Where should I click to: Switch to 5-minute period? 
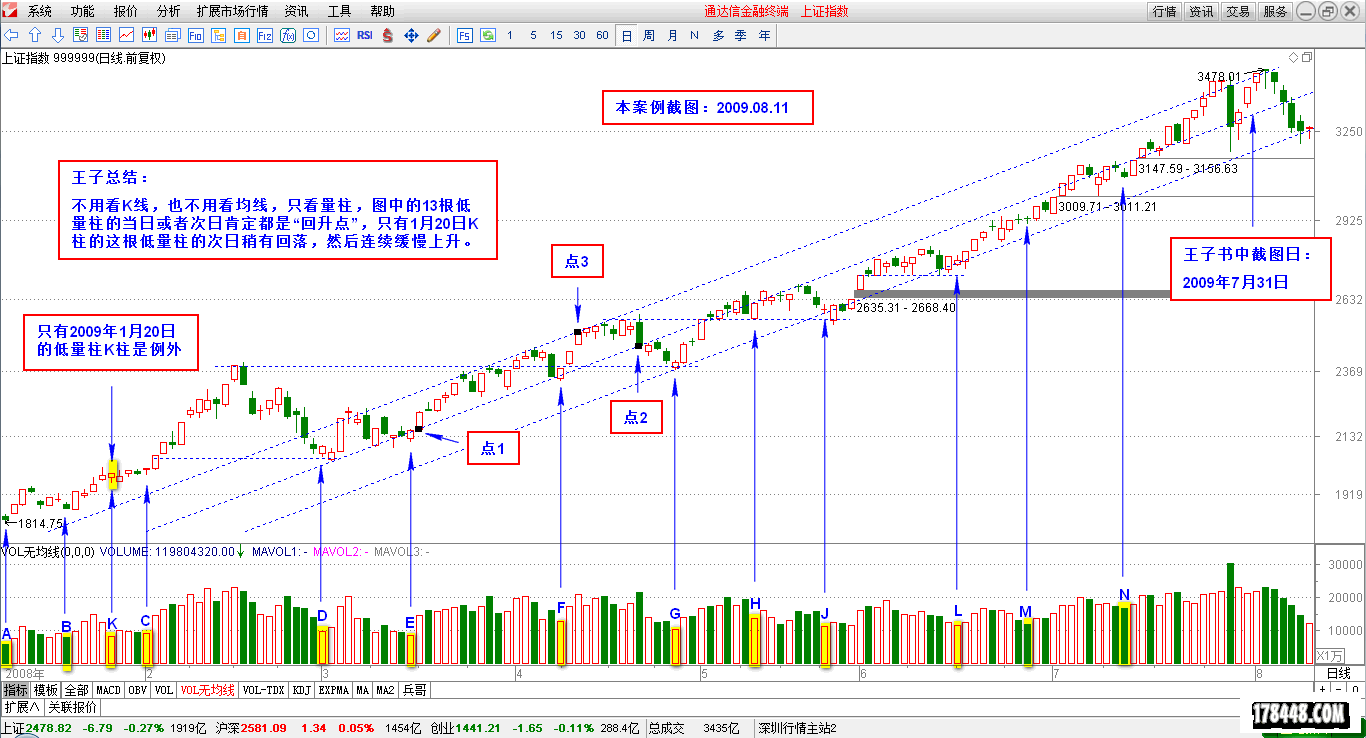point(533,35)
